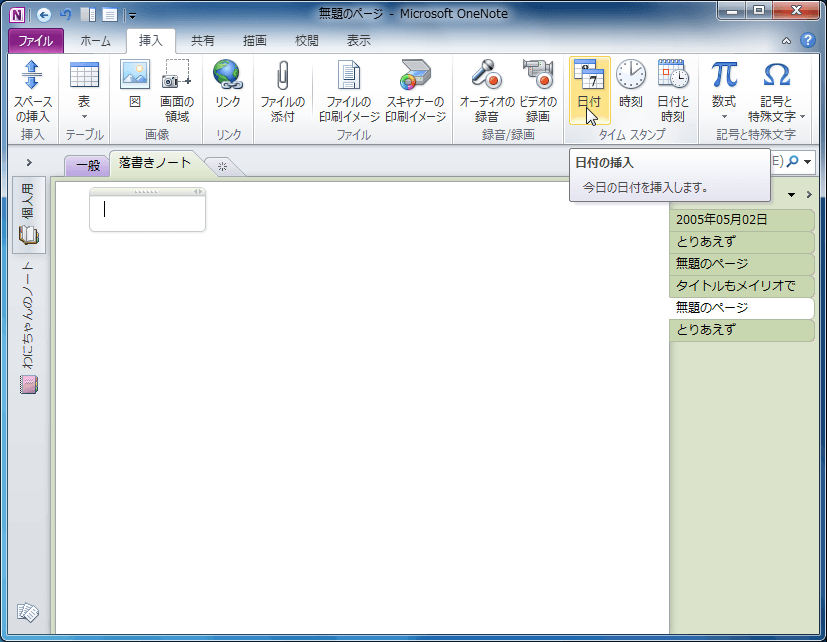Select the 挿入 ribbon tab

(x=151, y=41)
